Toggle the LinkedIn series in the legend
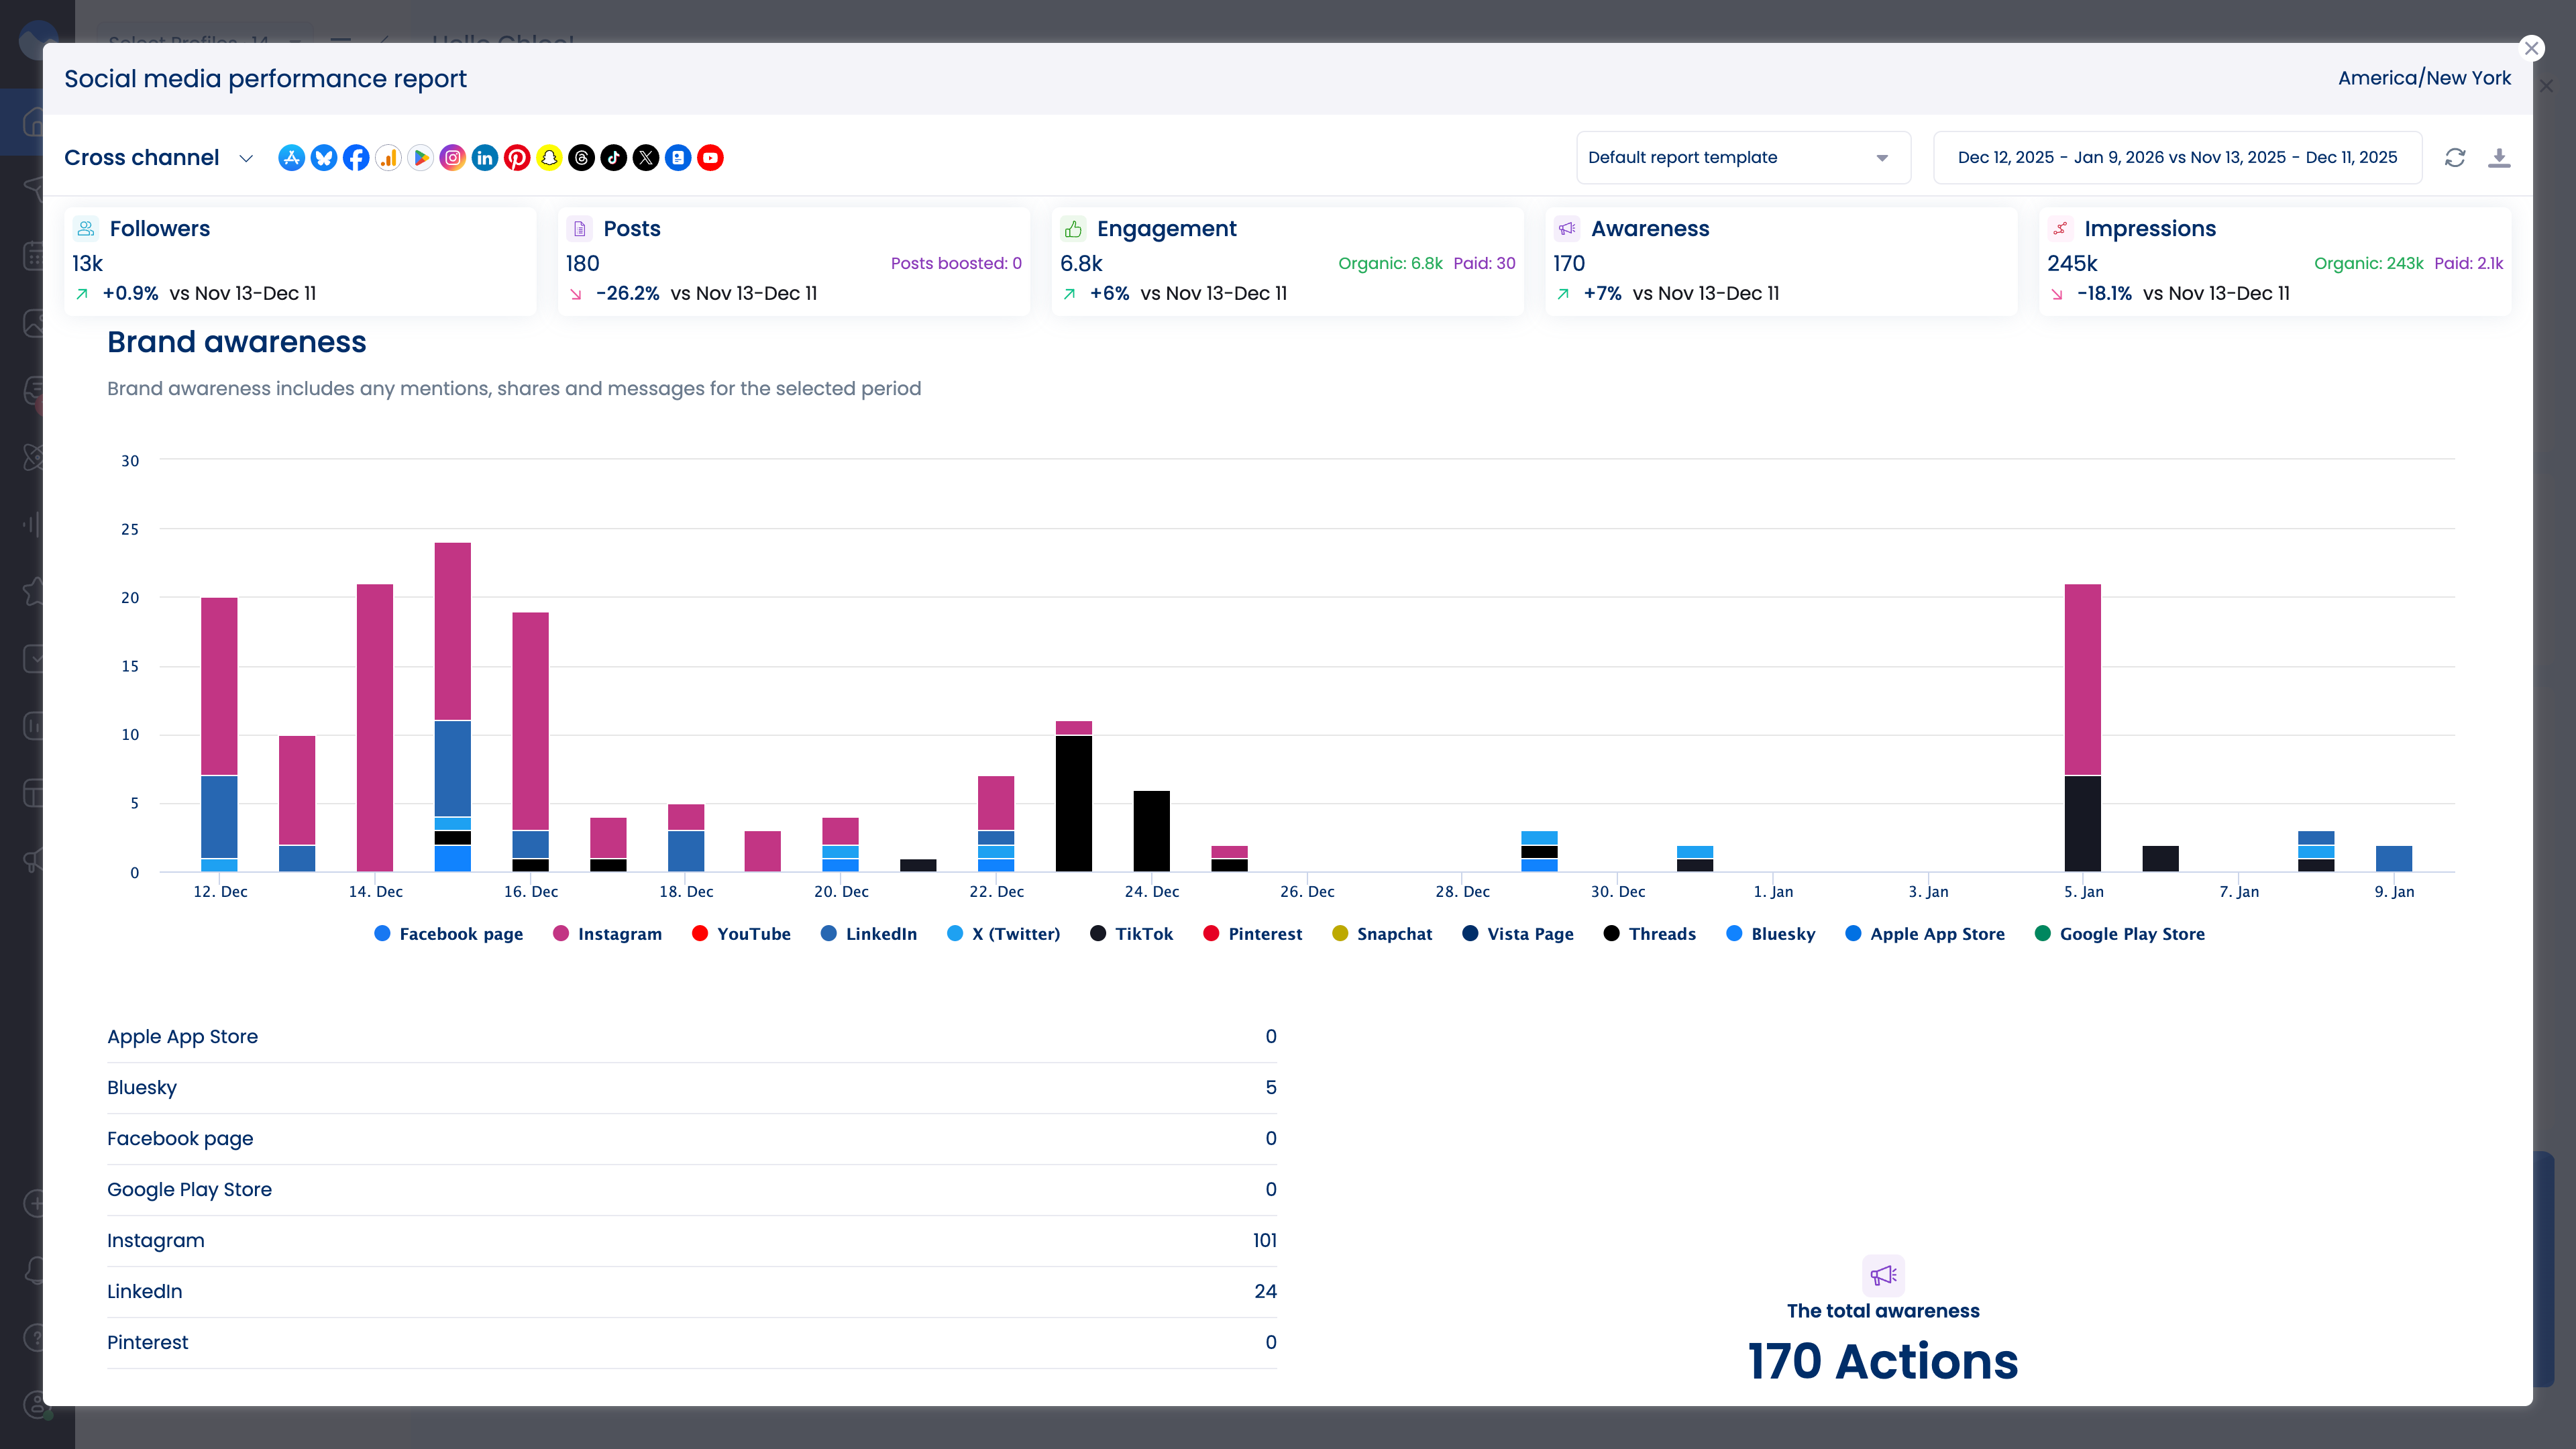 pyautogui.click(x=868, y=934)
